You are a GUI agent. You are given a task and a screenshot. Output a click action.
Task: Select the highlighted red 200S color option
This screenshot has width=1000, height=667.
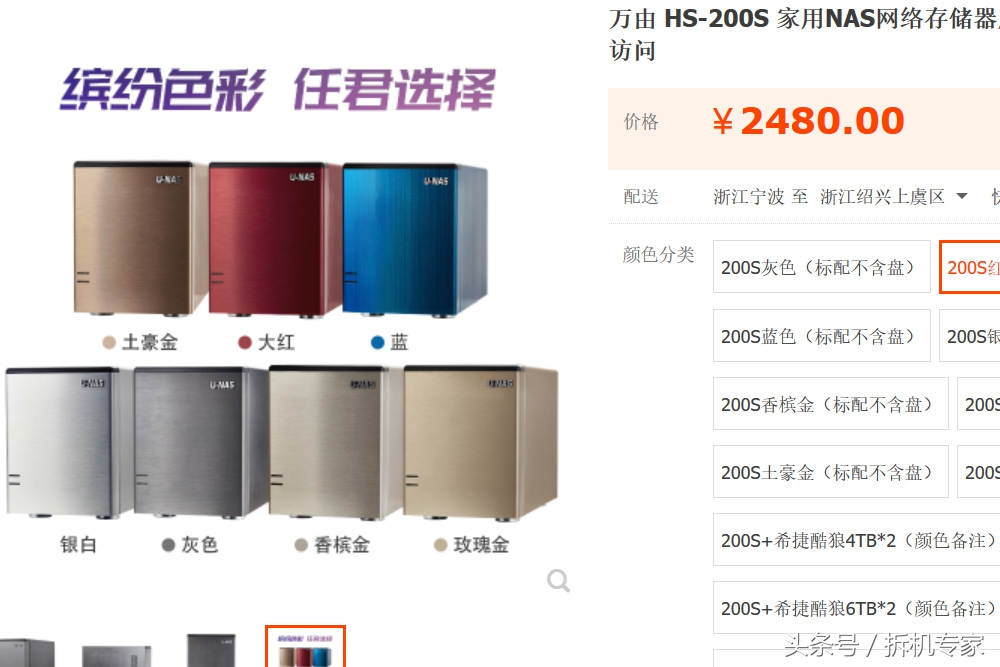pyautogui.click(x=970, y=267)
